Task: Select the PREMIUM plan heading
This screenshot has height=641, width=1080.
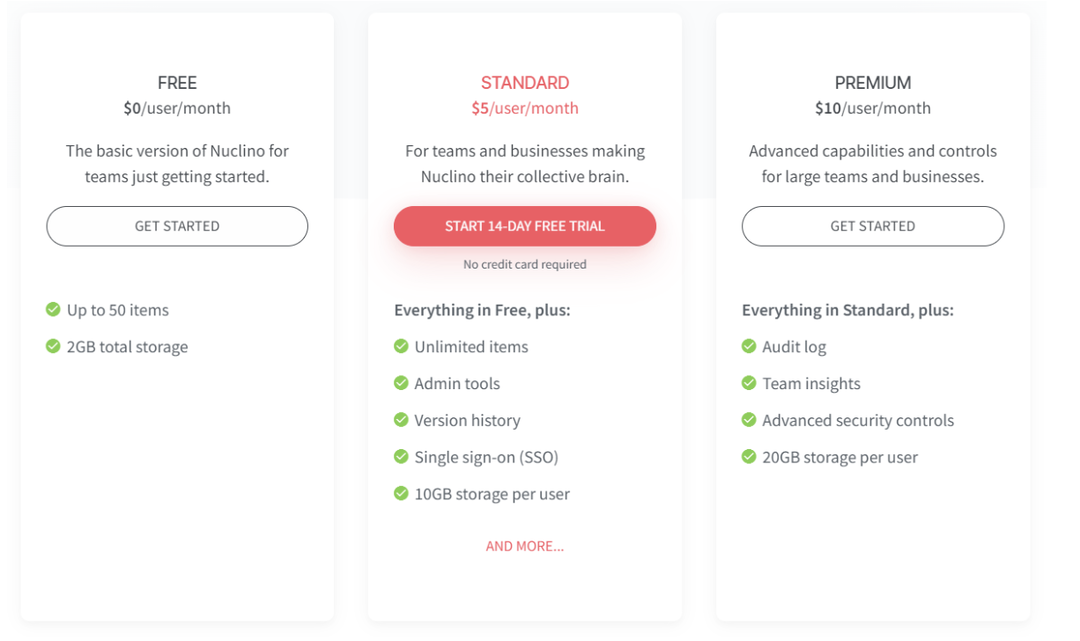Action: [x=873, y=83]
